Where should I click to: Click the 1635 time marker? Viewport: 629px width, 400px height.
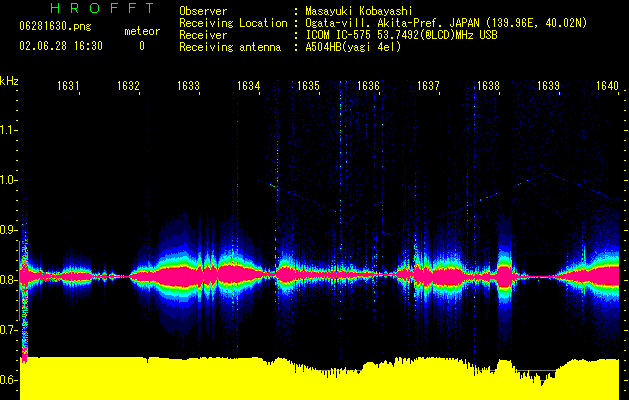pyautogui.click(x=308, y=85)
